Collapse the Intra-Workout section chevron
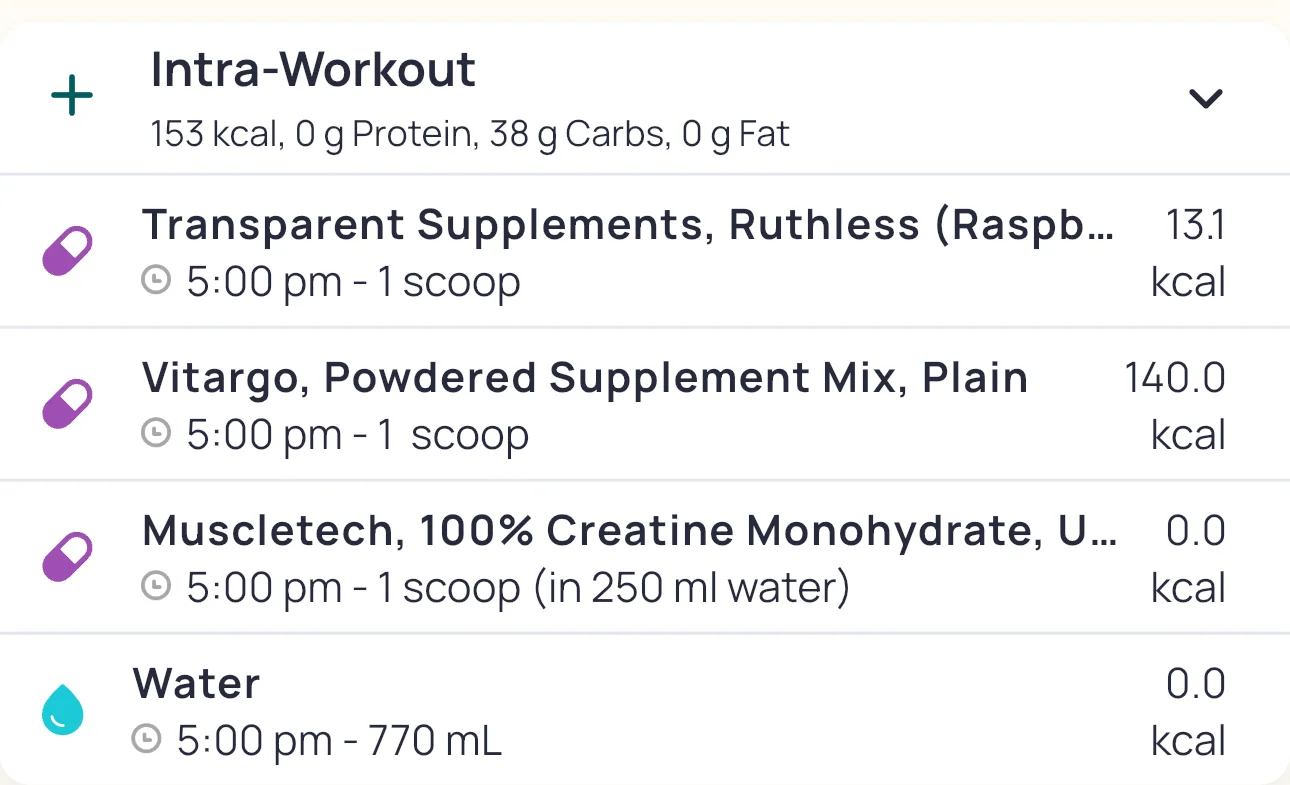This screenshot has height=785, width=1290. pyautogui.click(x=1205, y=98)
